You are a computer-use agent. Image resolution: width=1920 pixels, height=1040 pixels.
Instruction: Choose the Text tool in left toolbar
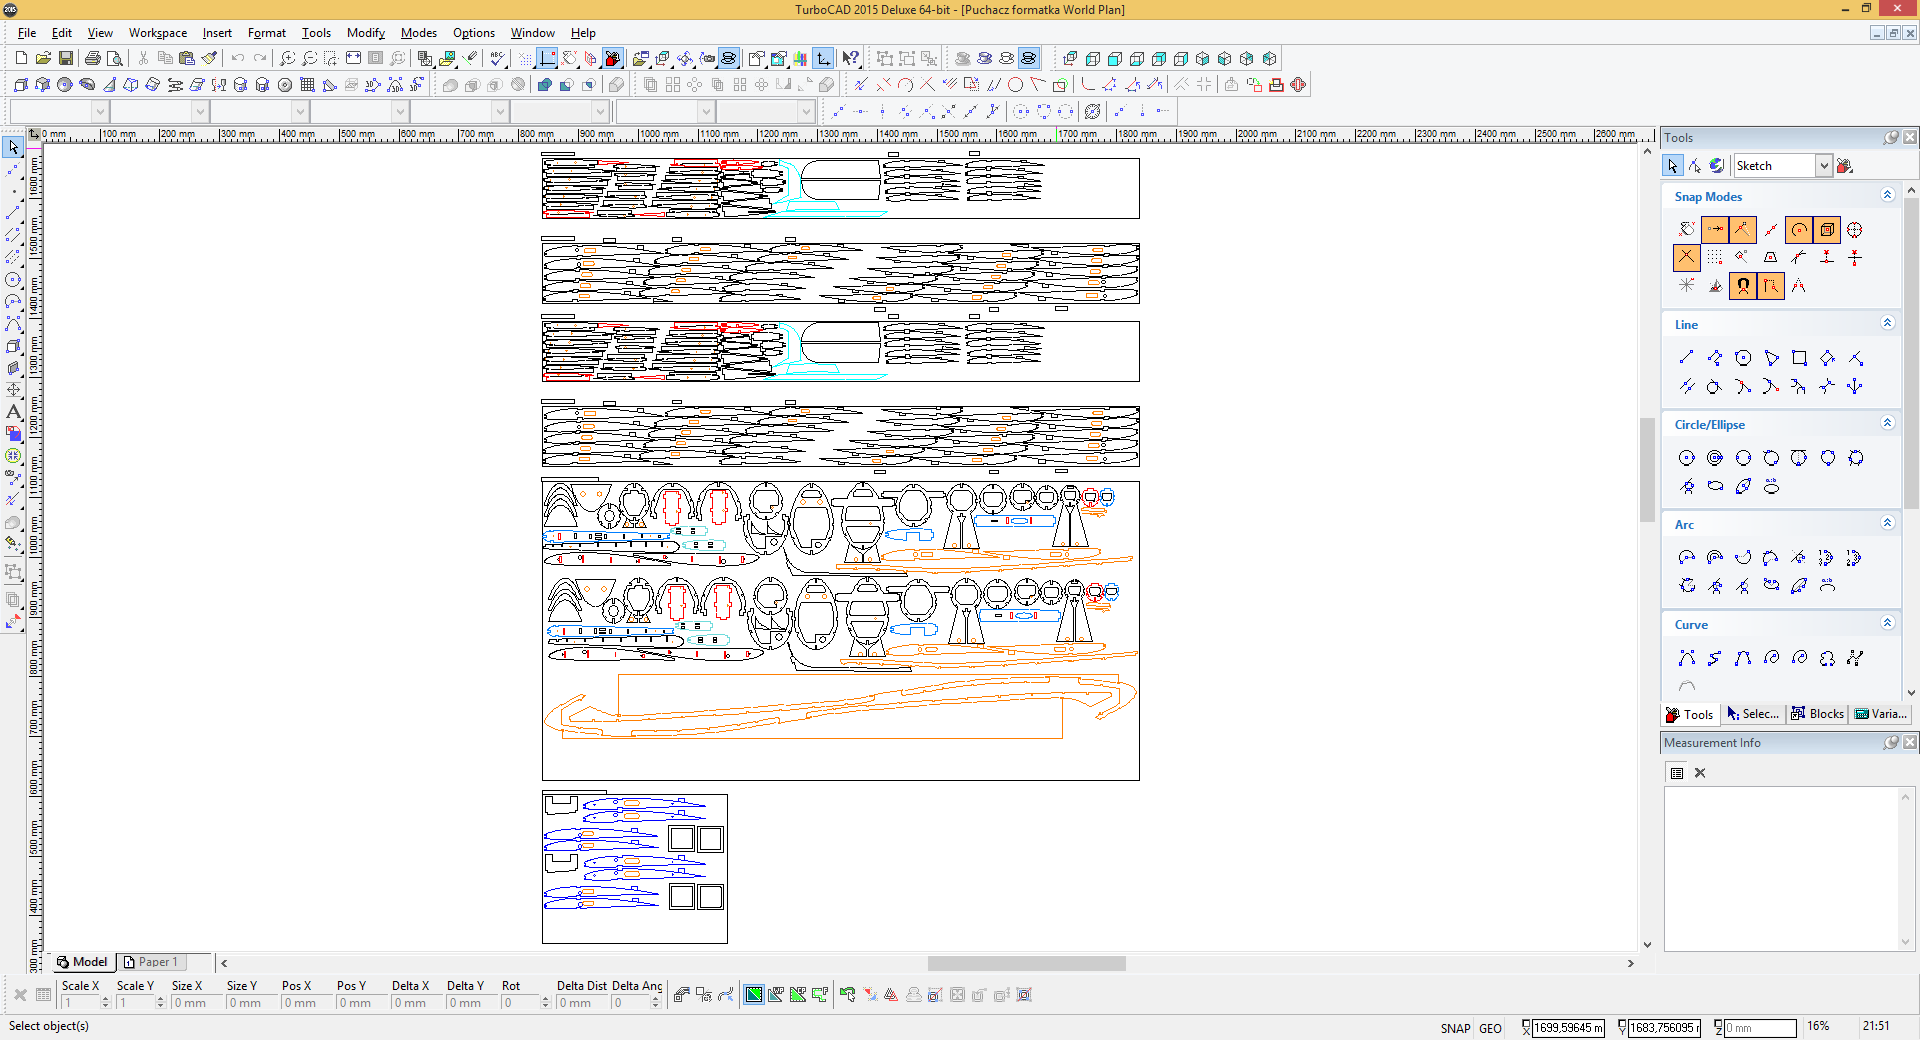pos(13,412)
